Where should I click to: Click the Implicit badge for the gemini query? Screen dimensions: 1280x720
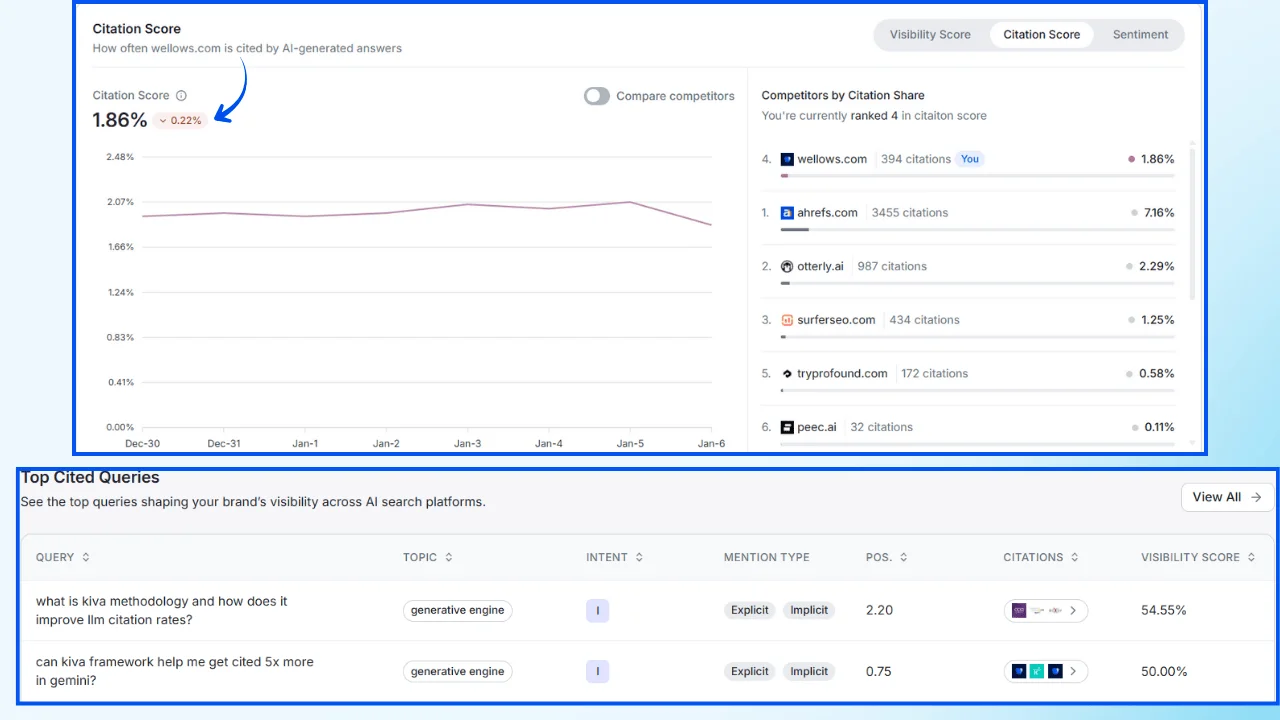(x=808, y=671)
